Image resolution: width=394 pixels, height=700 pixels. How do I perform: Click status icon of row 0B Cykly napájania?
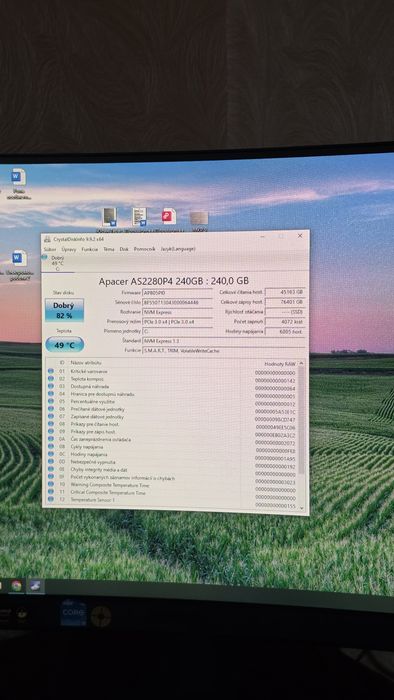tap(51, 447)
